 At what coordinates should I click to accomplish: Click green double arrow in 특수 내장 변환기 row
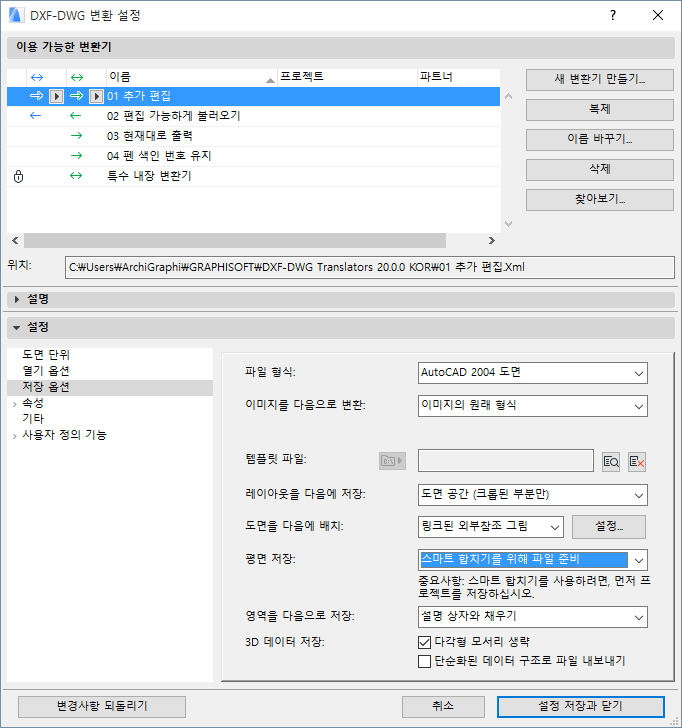(x=76, y=176)
